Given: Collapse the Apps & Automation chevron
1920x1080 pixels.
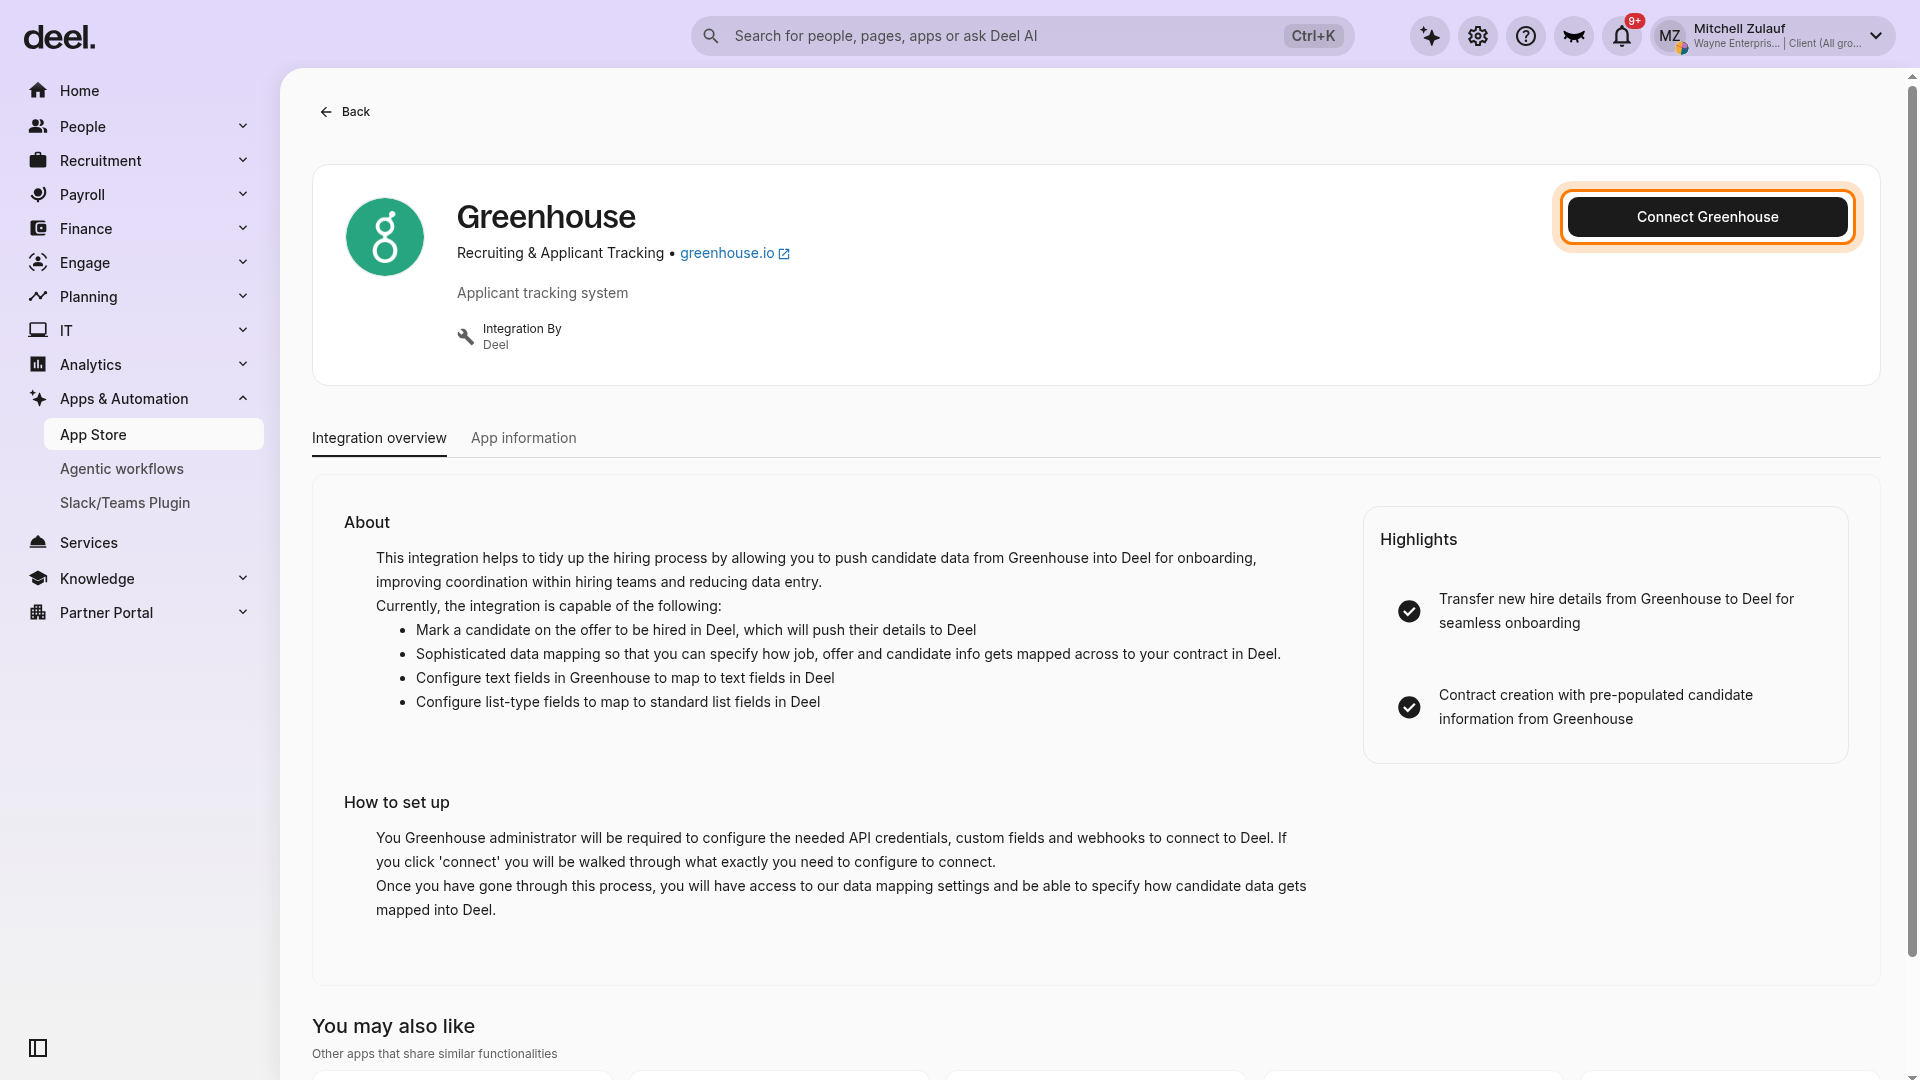Looking at the screenshot, I should 243,398.
